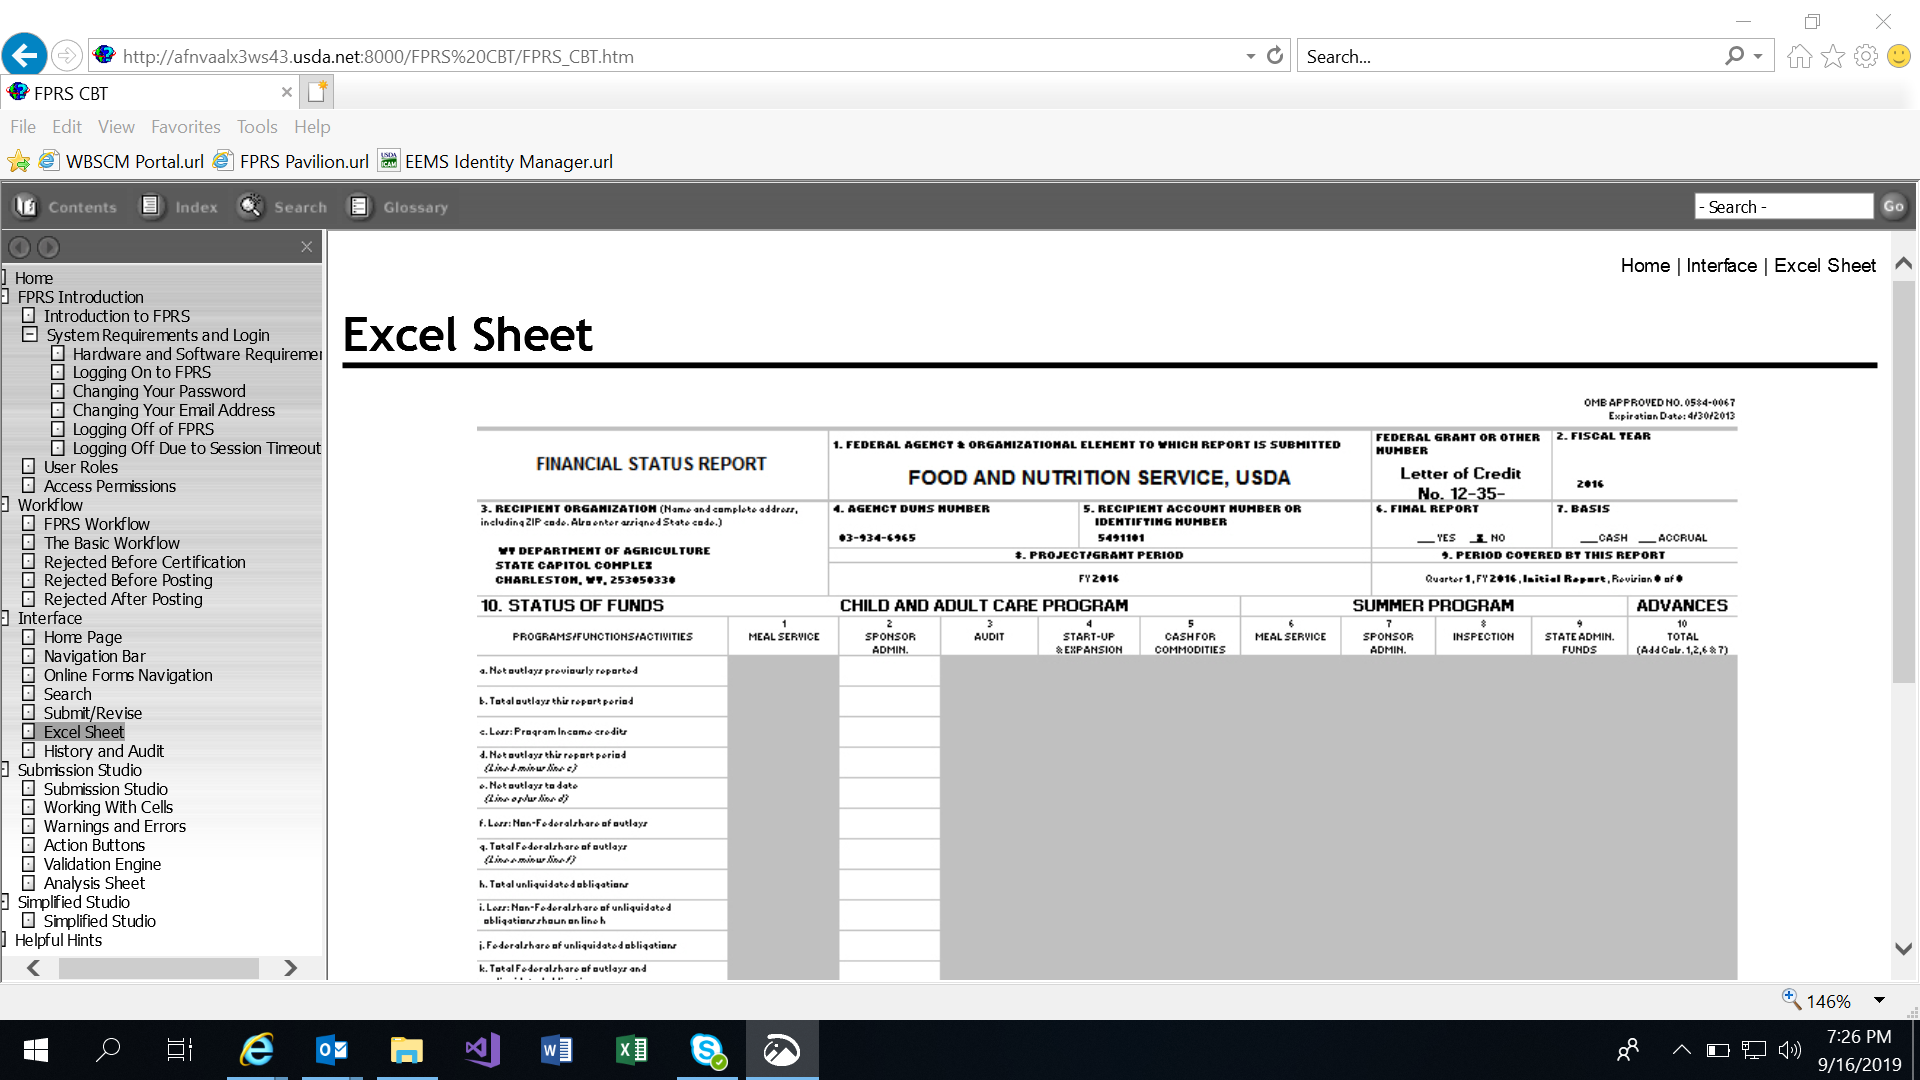Select History and Audit topic
1920x1080 pixels.
pyautogui.click(x=103, y=751)
